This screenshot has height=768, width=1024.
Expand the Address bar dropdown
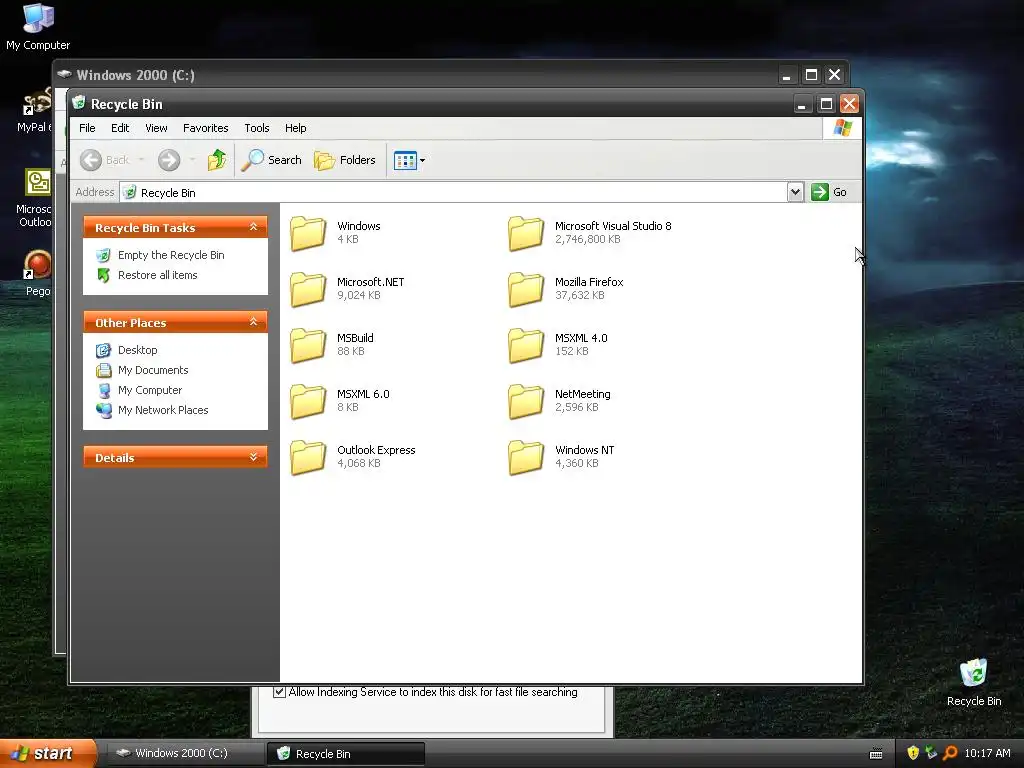point(795,192)
